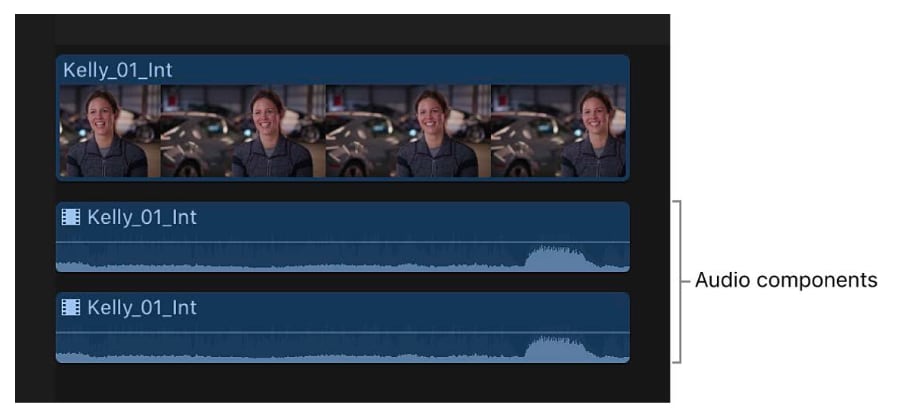This screenshot has width=898, height=420.
Task: Select the first Kelly_01_Int audio component label
Action: click(x=141, y=217)
